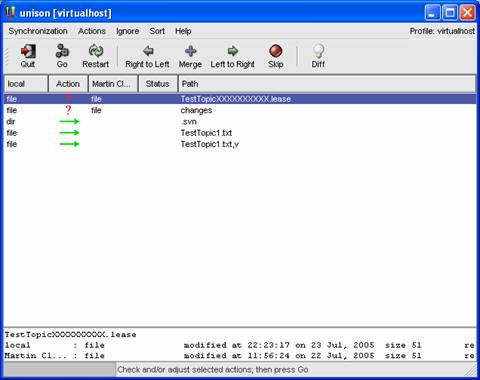Viewport: 480px width, 380px height.
Task: Open the Actions menu
Action: pyautogui.click(x=92, y=31)
